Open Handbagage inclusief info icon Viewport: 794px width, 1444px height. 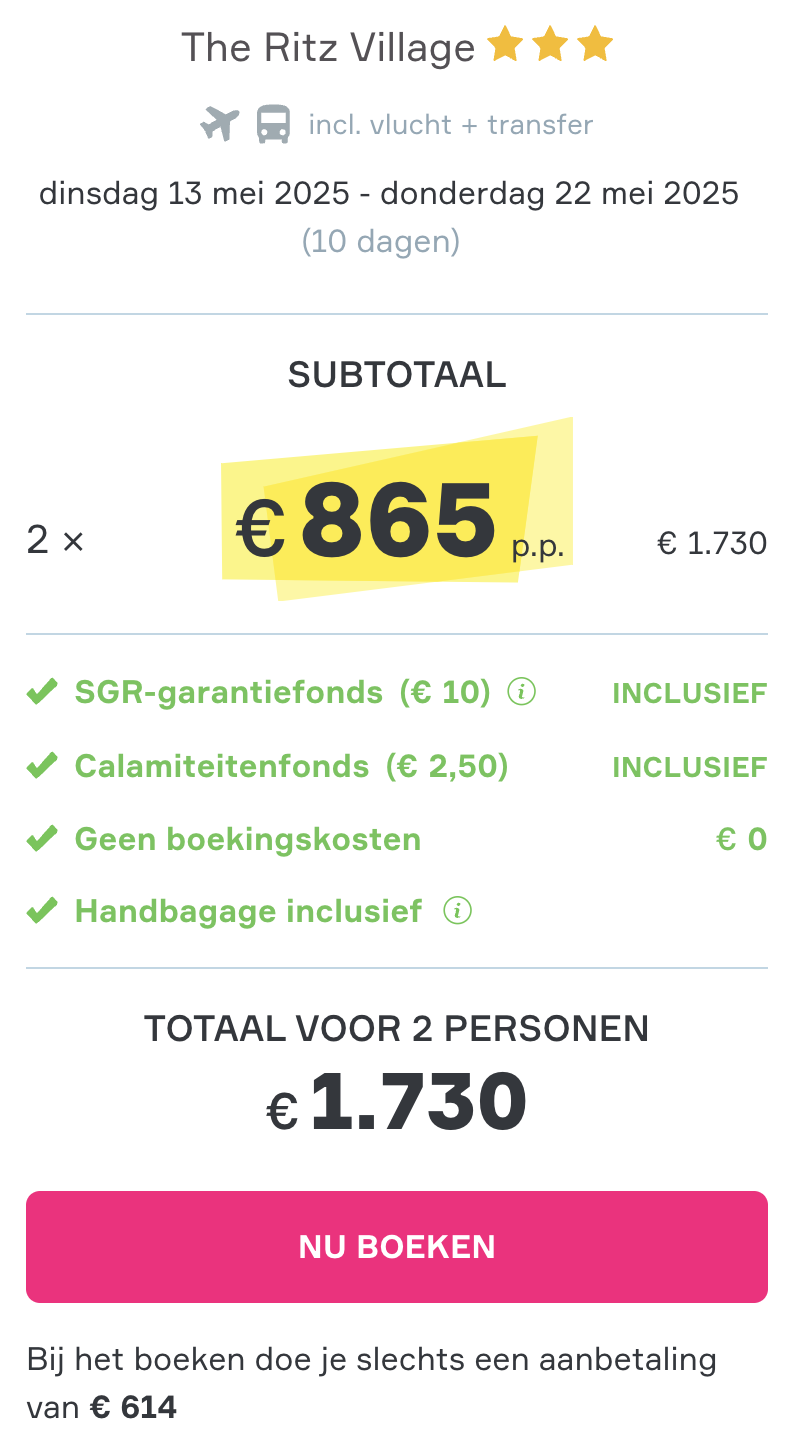coord(457,911)
